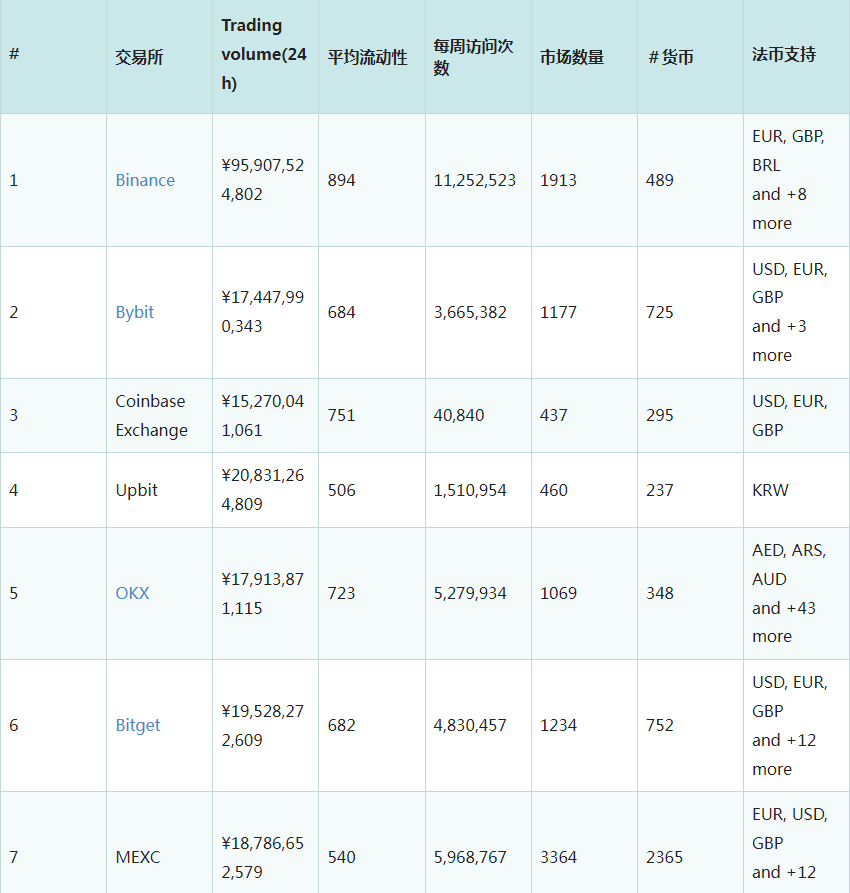Select weekly visits 11,252,523
The width and height of the screenshot is (850, 893).
click(x=475, y=180)
